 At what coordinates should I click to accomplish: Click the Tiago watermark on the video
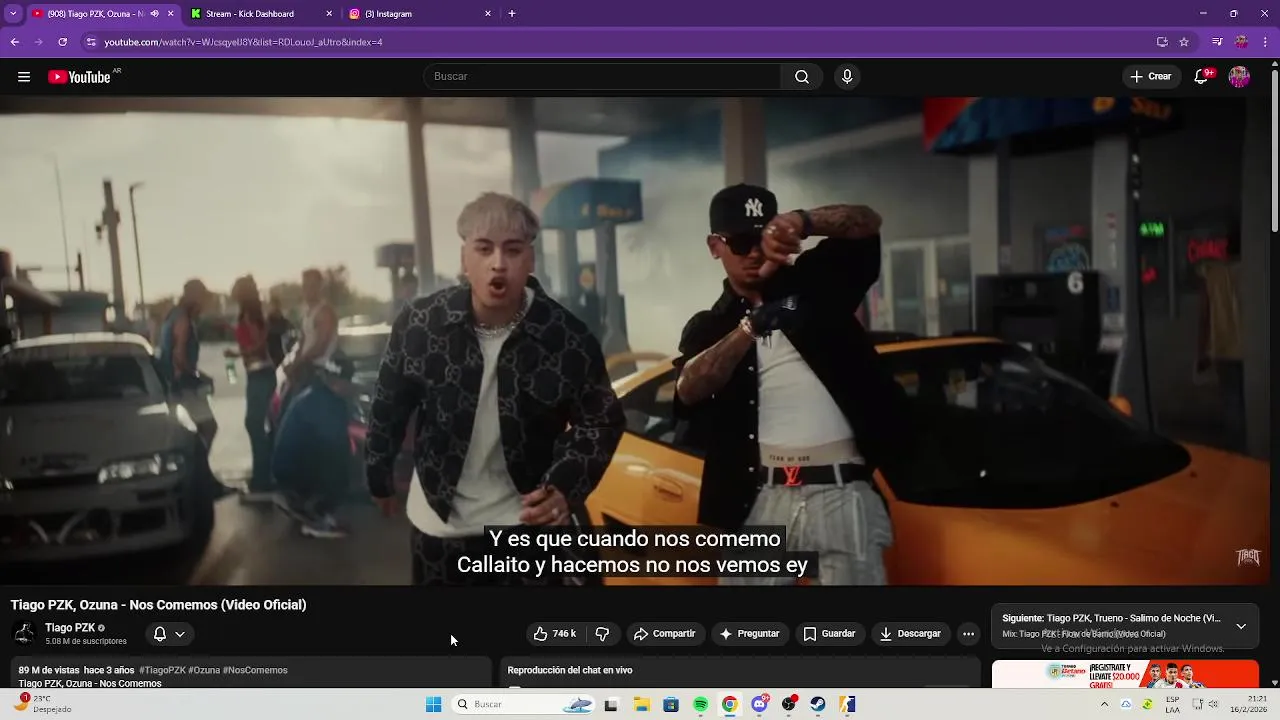(1248, 557)
